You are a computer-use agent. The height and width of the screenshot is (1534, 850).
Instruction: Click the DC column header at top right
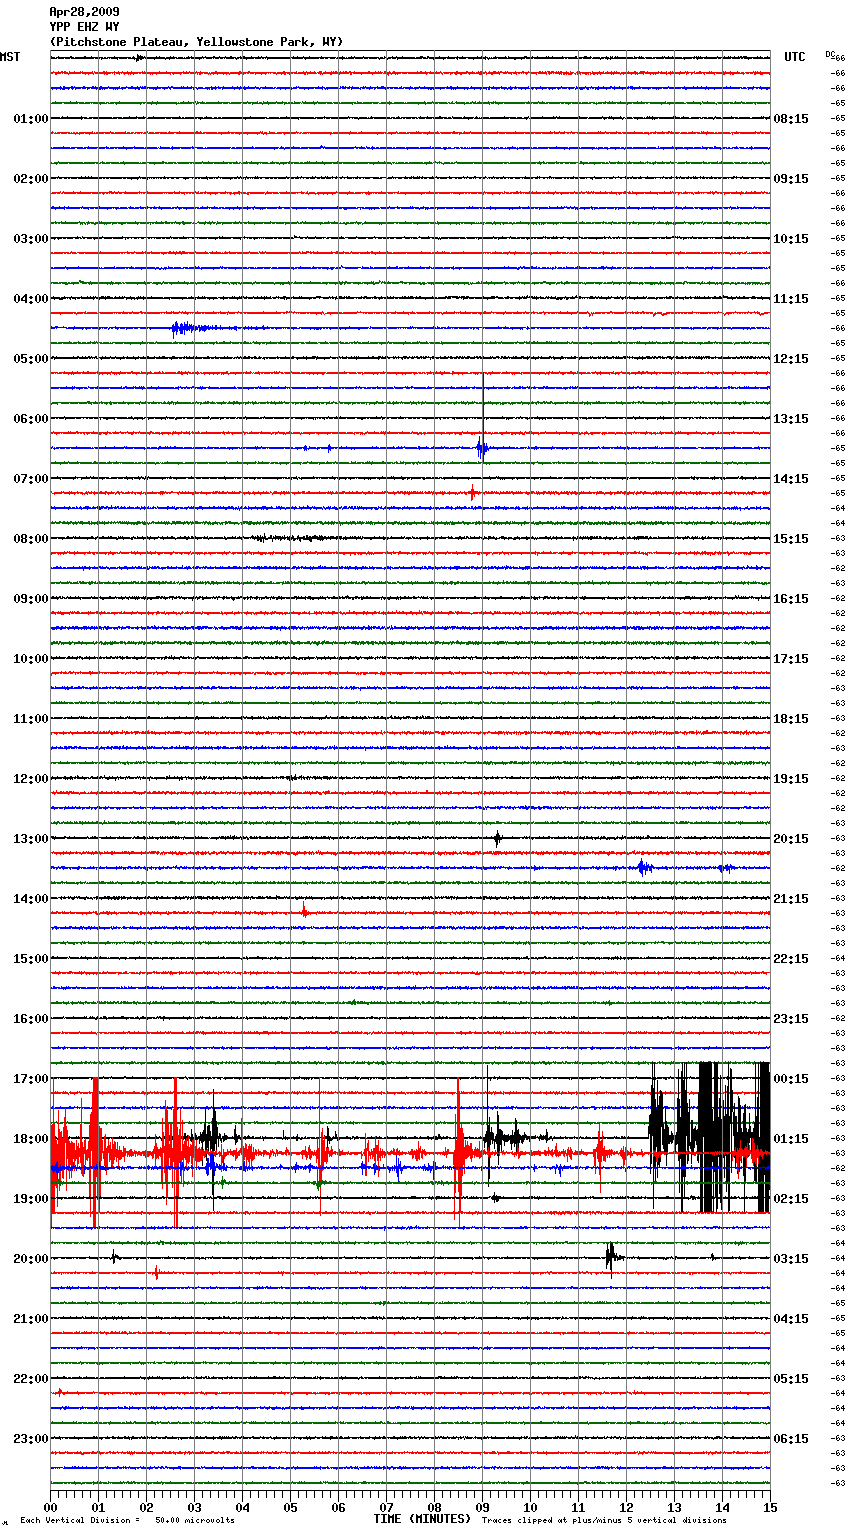click(830, 54)
